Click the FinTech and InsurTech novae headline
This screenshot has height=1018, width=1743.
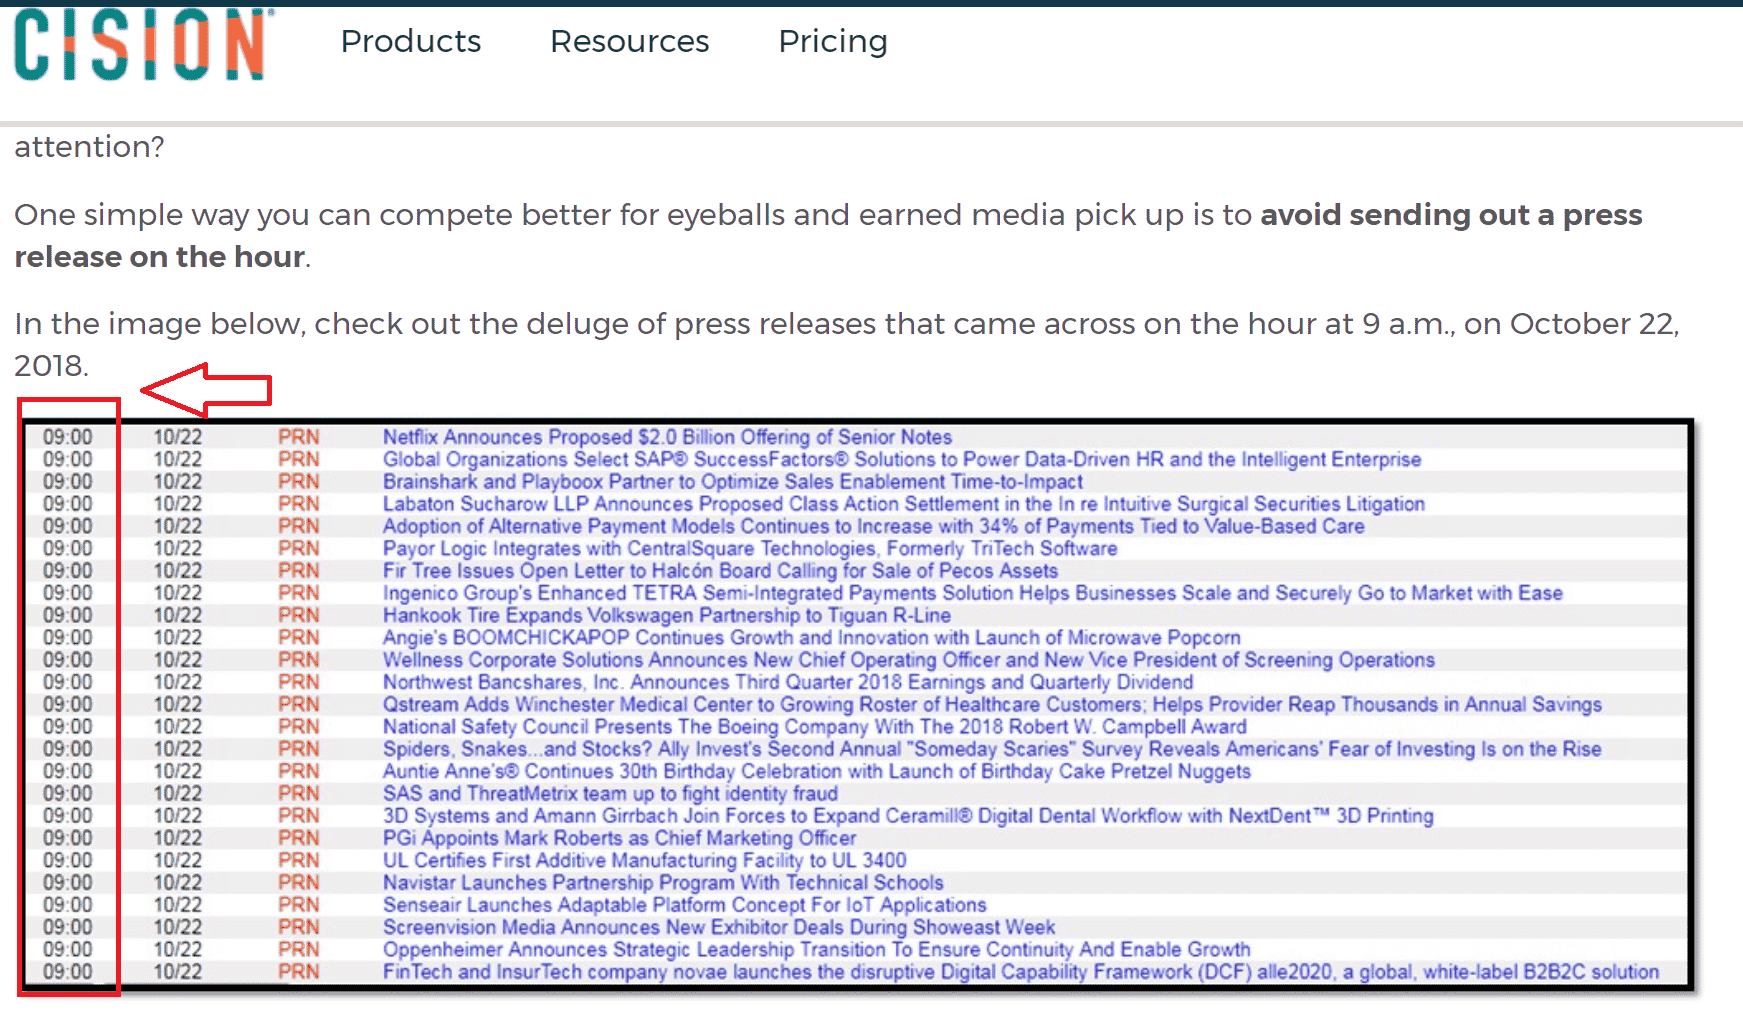(x=1021, y=972)
